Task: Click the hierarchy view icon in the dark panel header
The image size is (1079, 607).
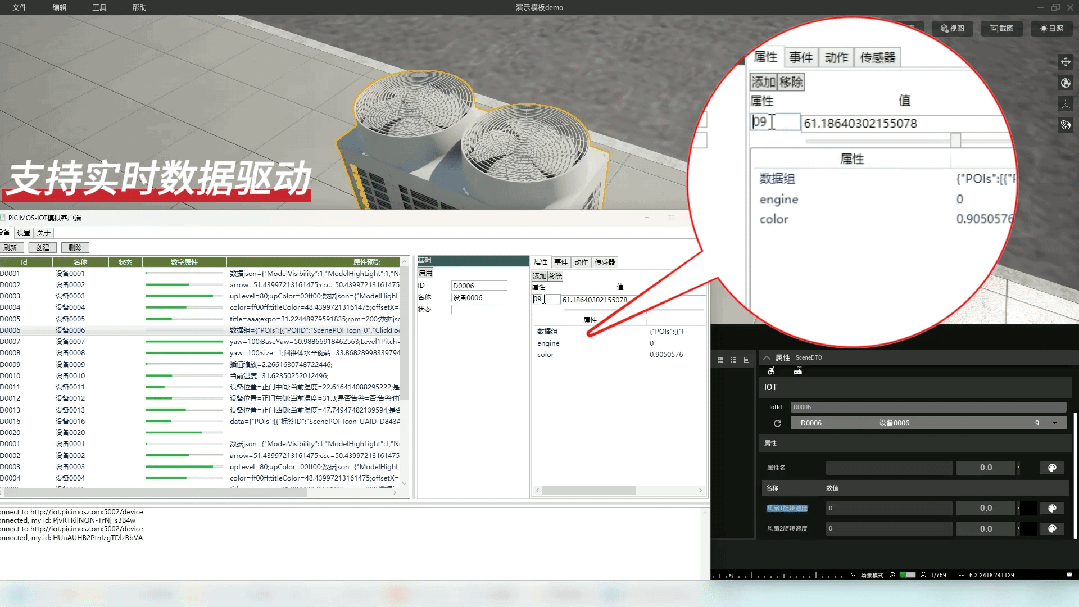Action: point(746,360)
